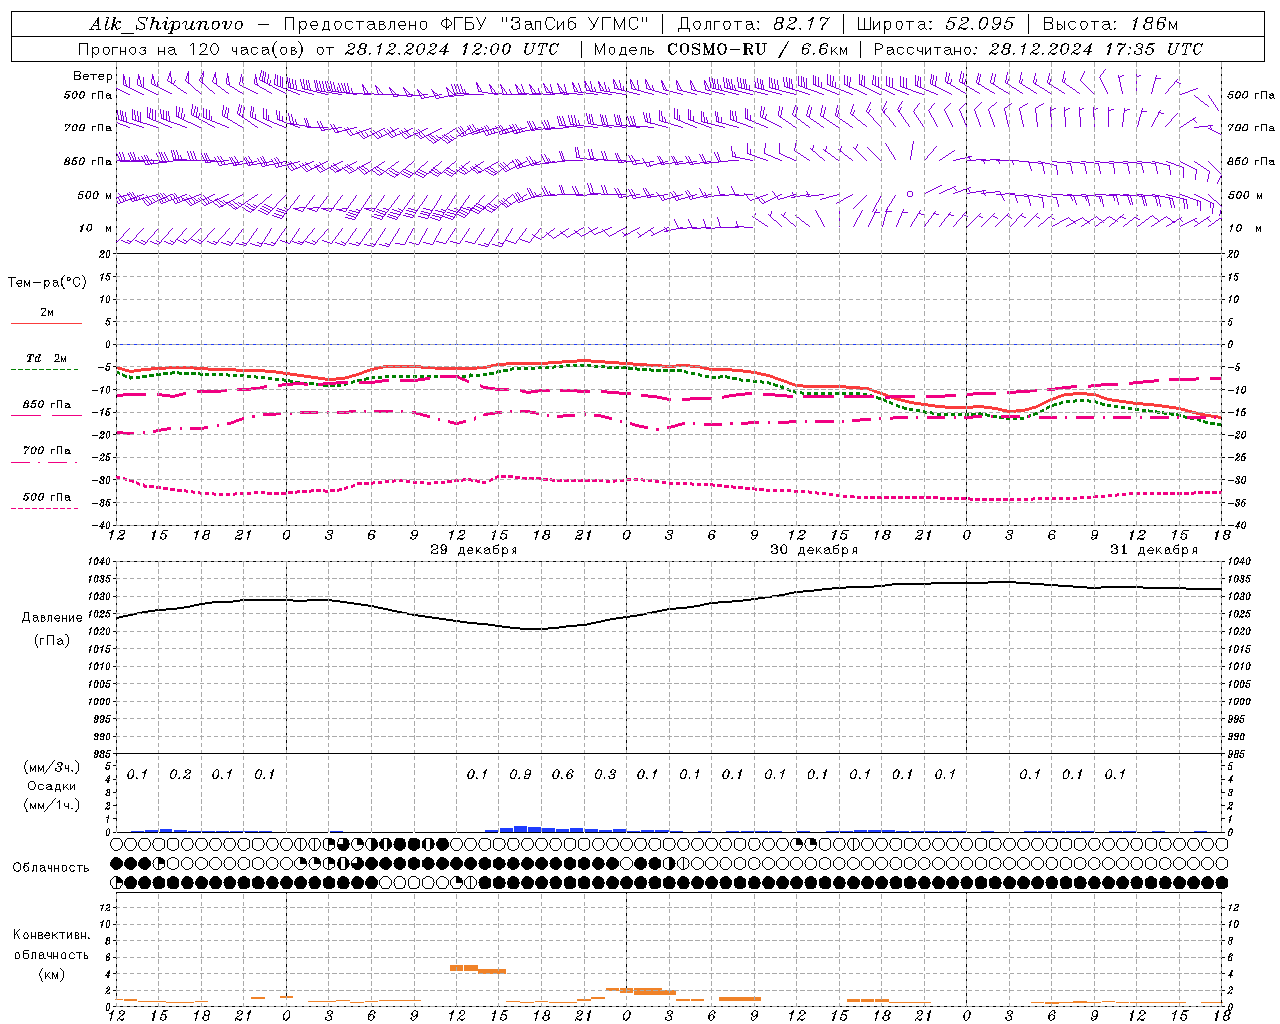
Task: Click the '31 декабря' date label
Action: point(1154,550)
